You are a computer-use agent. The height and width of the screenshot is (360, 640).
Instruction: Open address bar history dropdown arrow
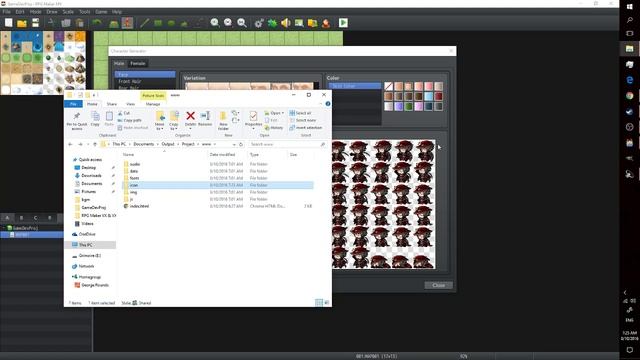[234, 144]
